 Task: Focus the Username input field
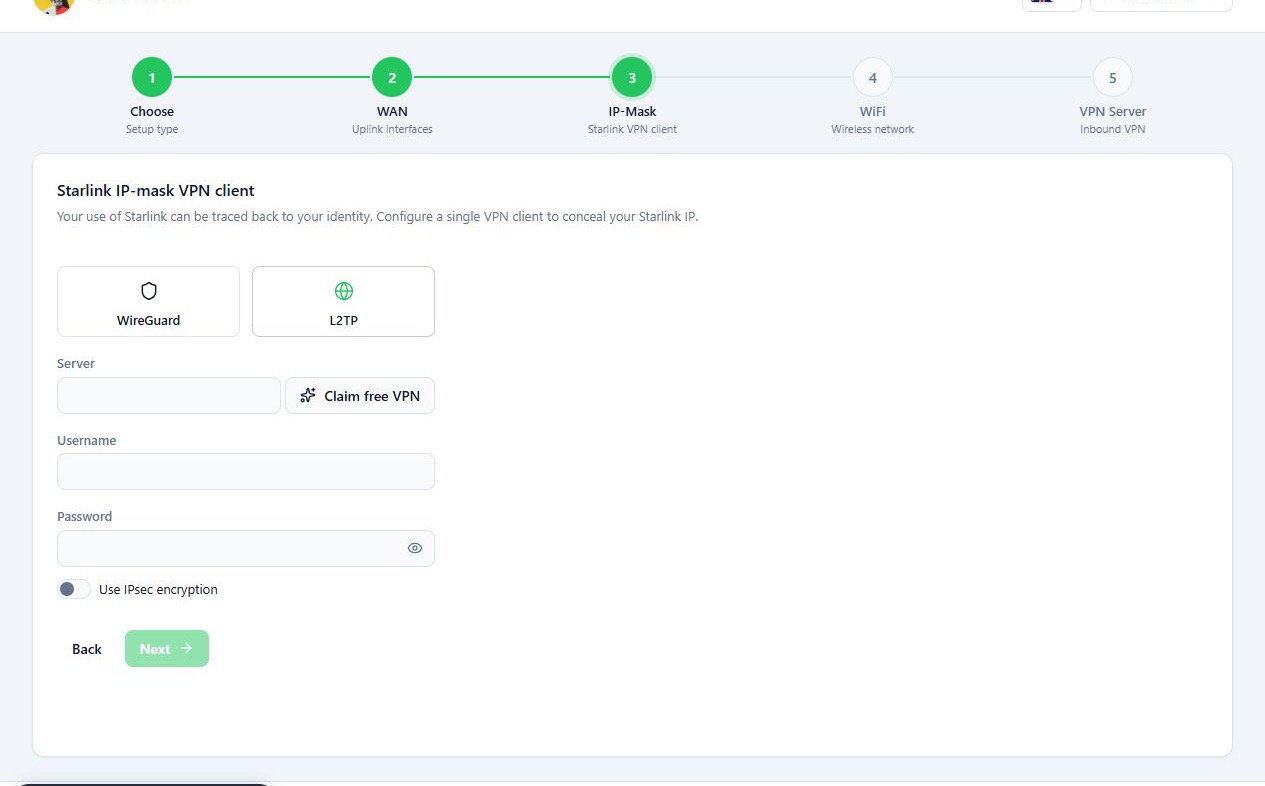coord(246,471)
